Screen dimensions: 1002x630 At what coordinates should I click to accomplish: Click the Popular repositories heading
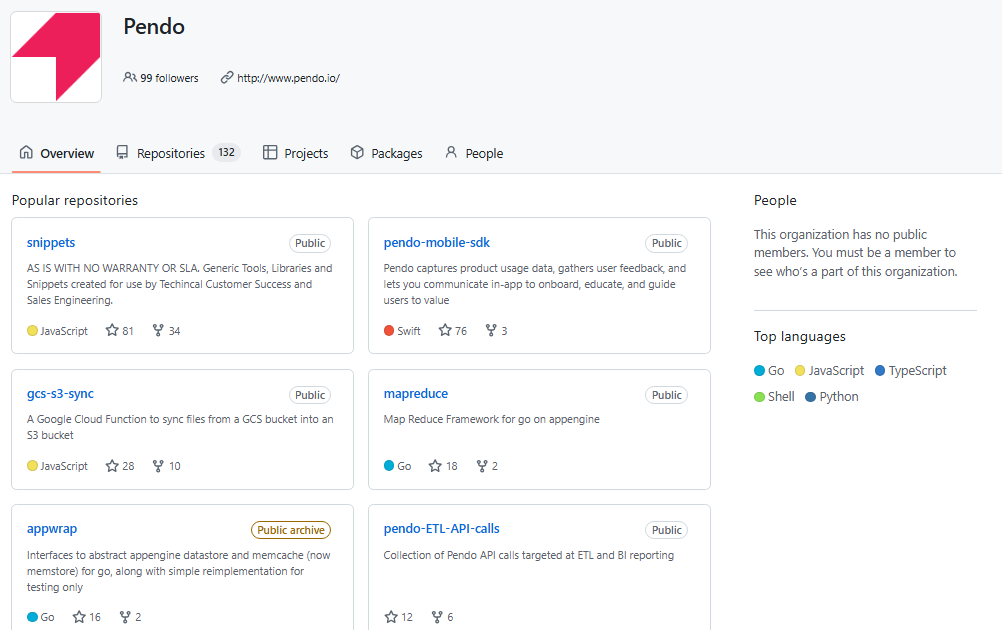click(75, 201)
